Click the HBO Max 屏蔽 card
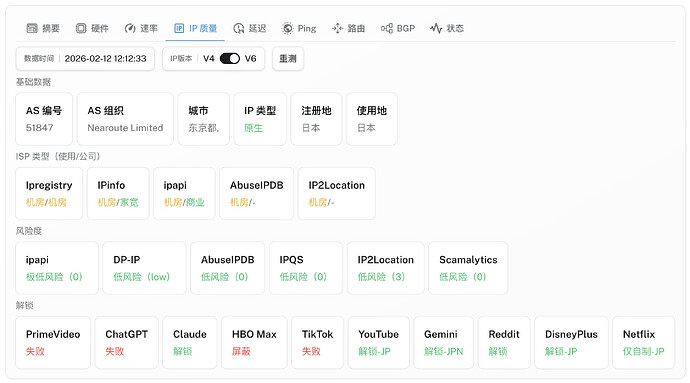 click(x=254, y=342)
